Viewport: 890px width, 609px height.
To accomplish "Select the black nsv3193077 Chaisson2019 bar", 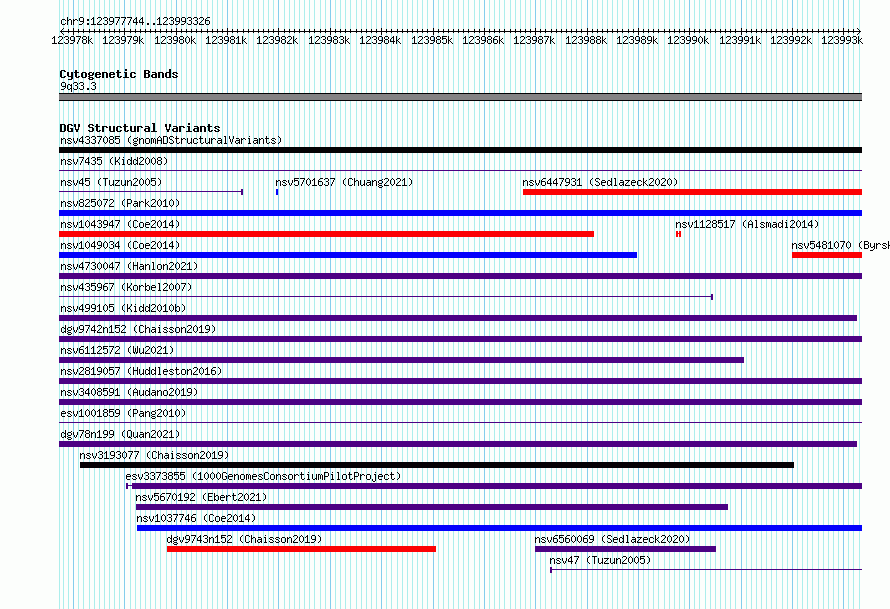I will tap(437, 465).
